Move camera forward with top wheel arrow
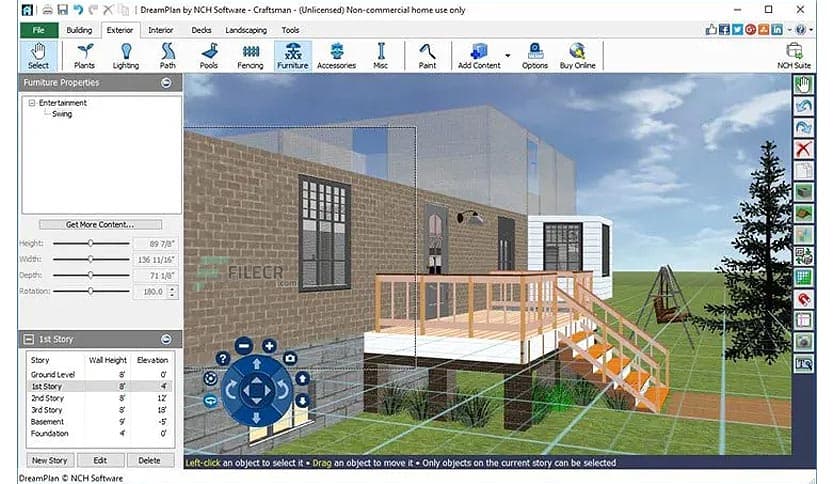 click(256, 364)
